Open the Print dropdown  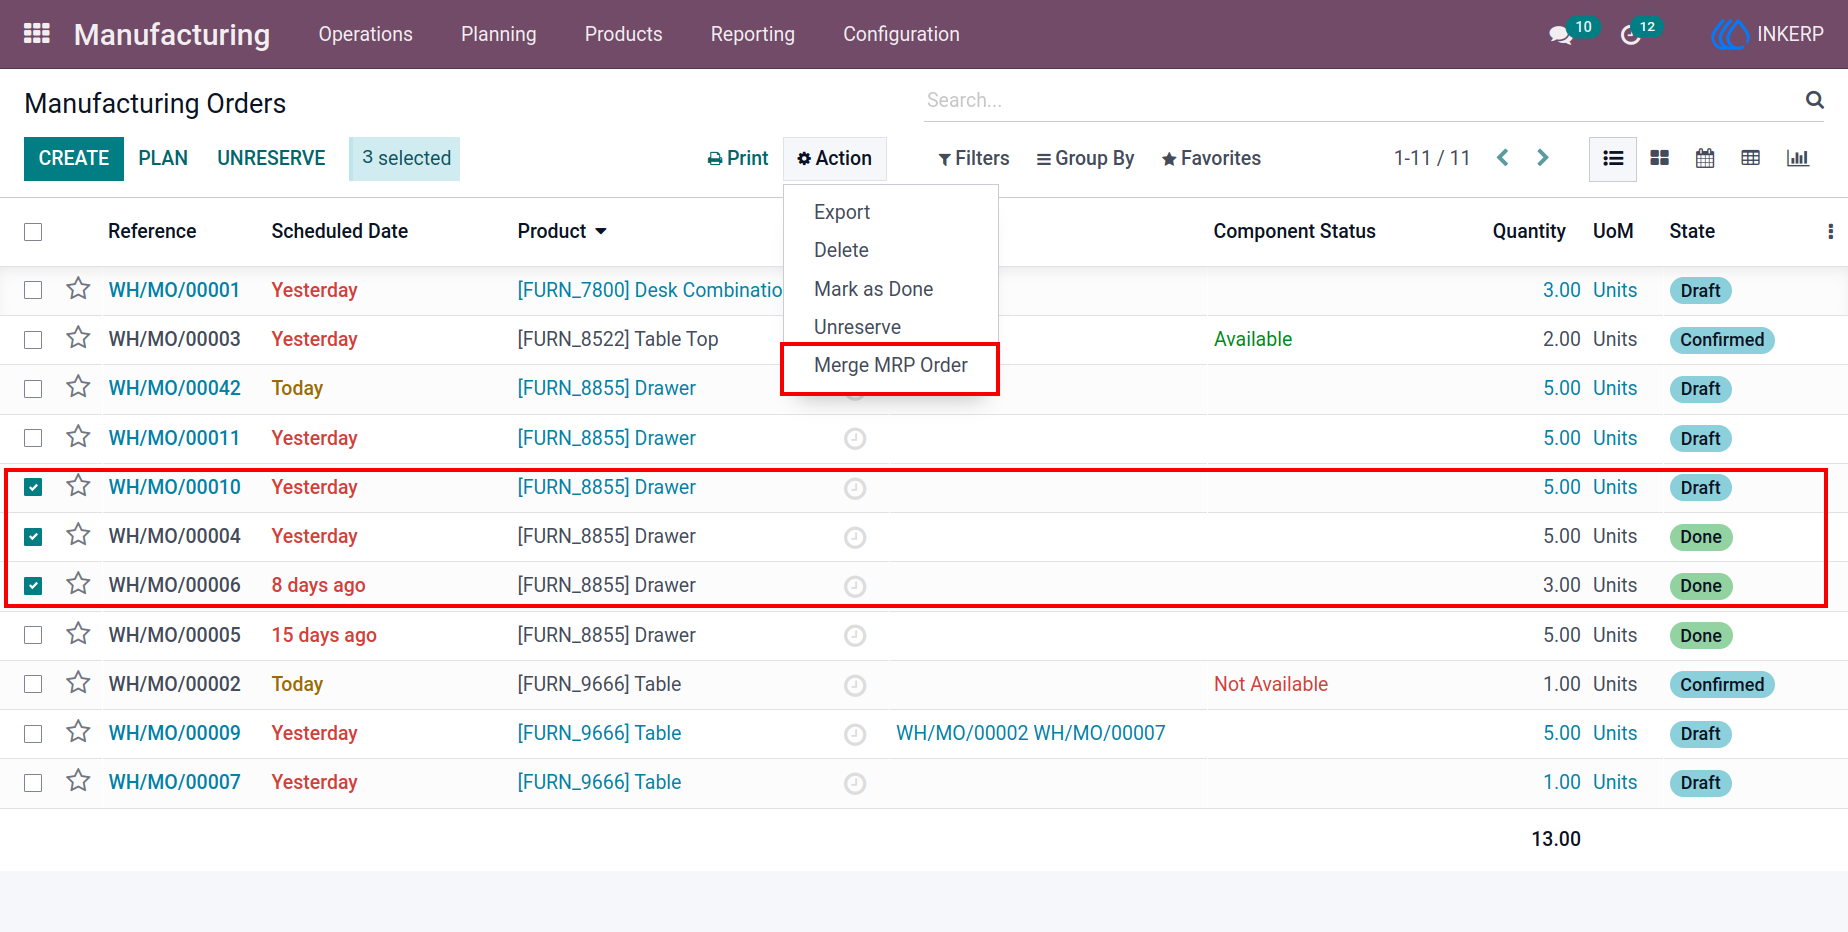738,158
